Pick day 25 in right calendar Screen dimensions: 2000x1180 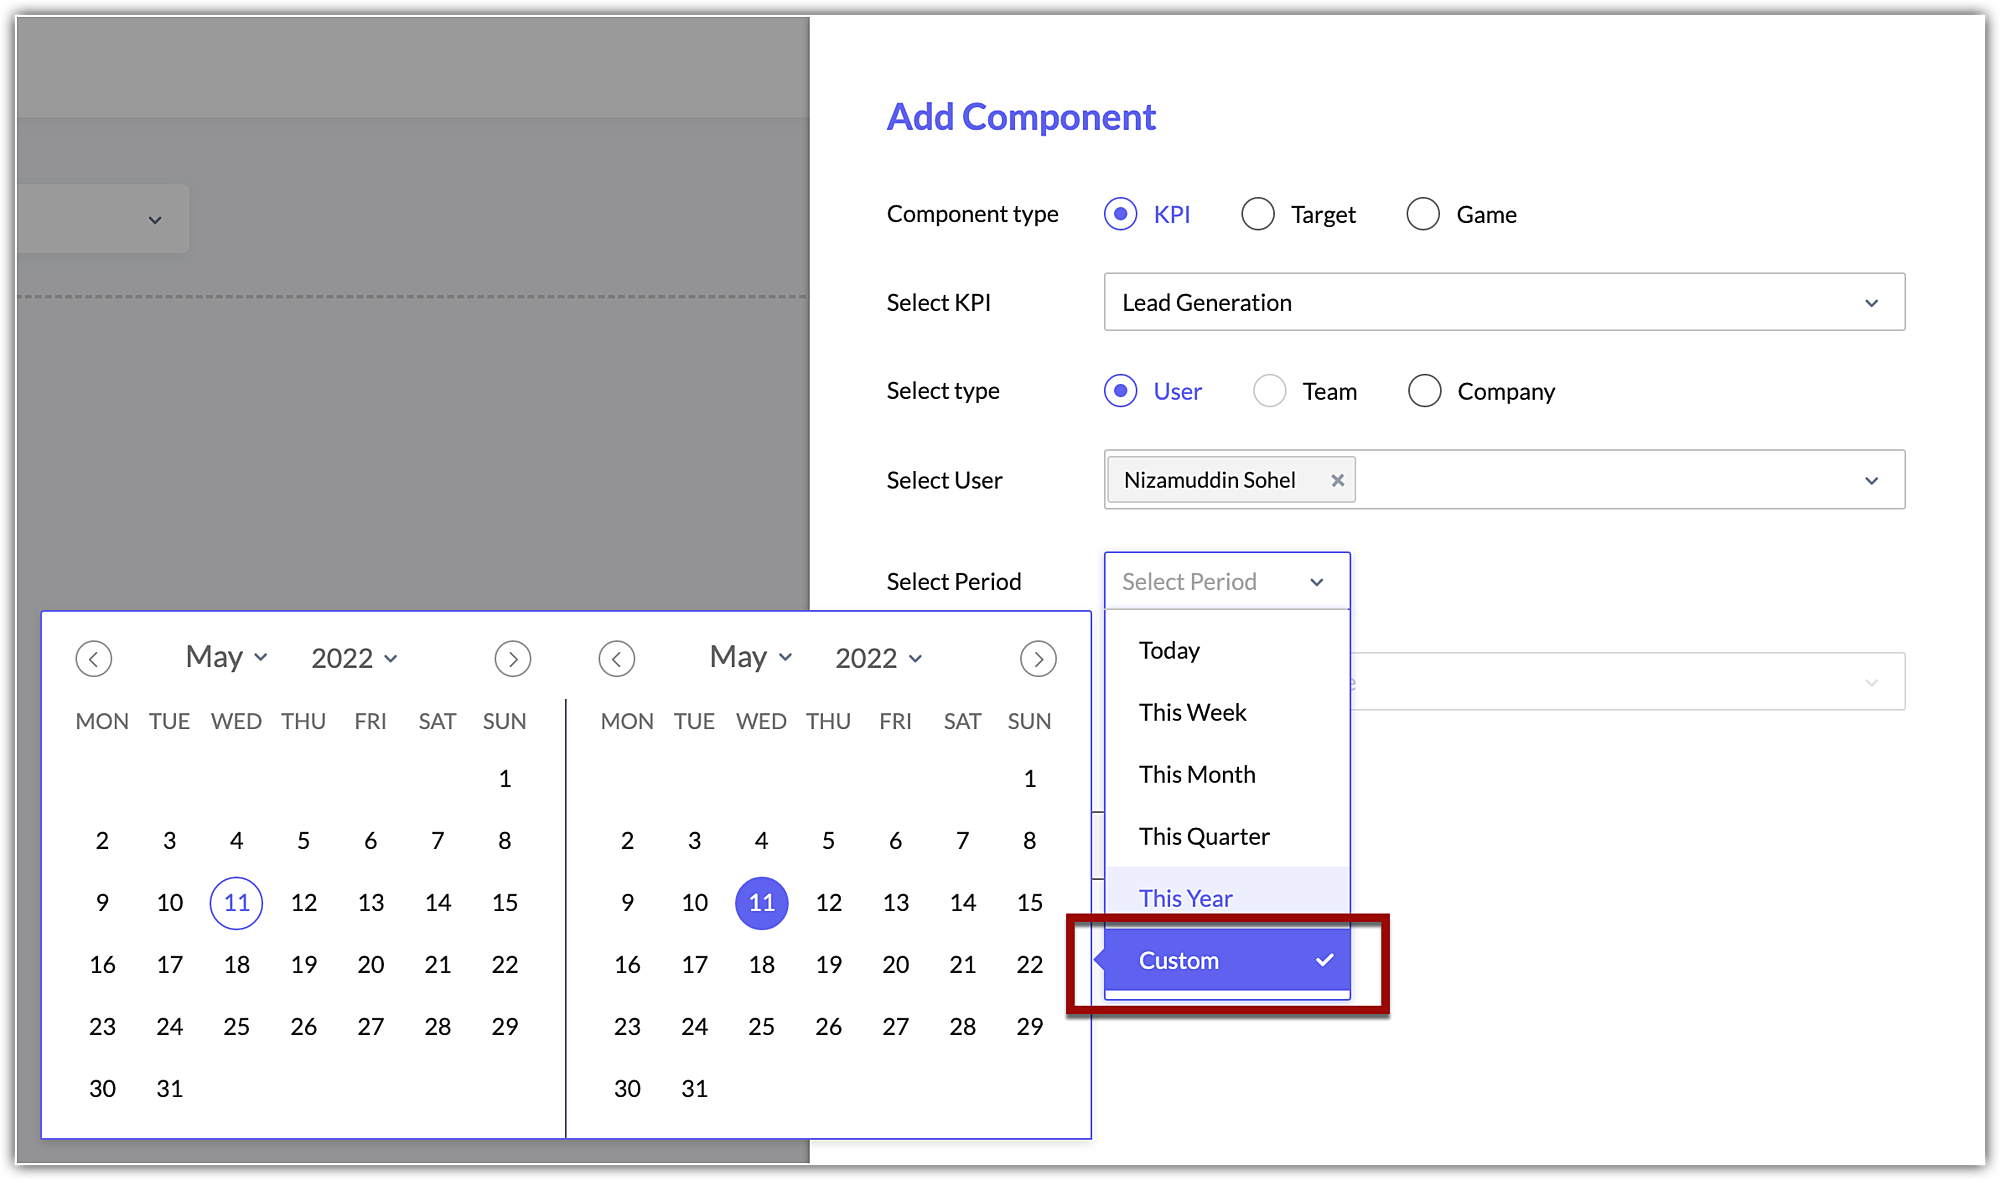(x=761, y=1026)
